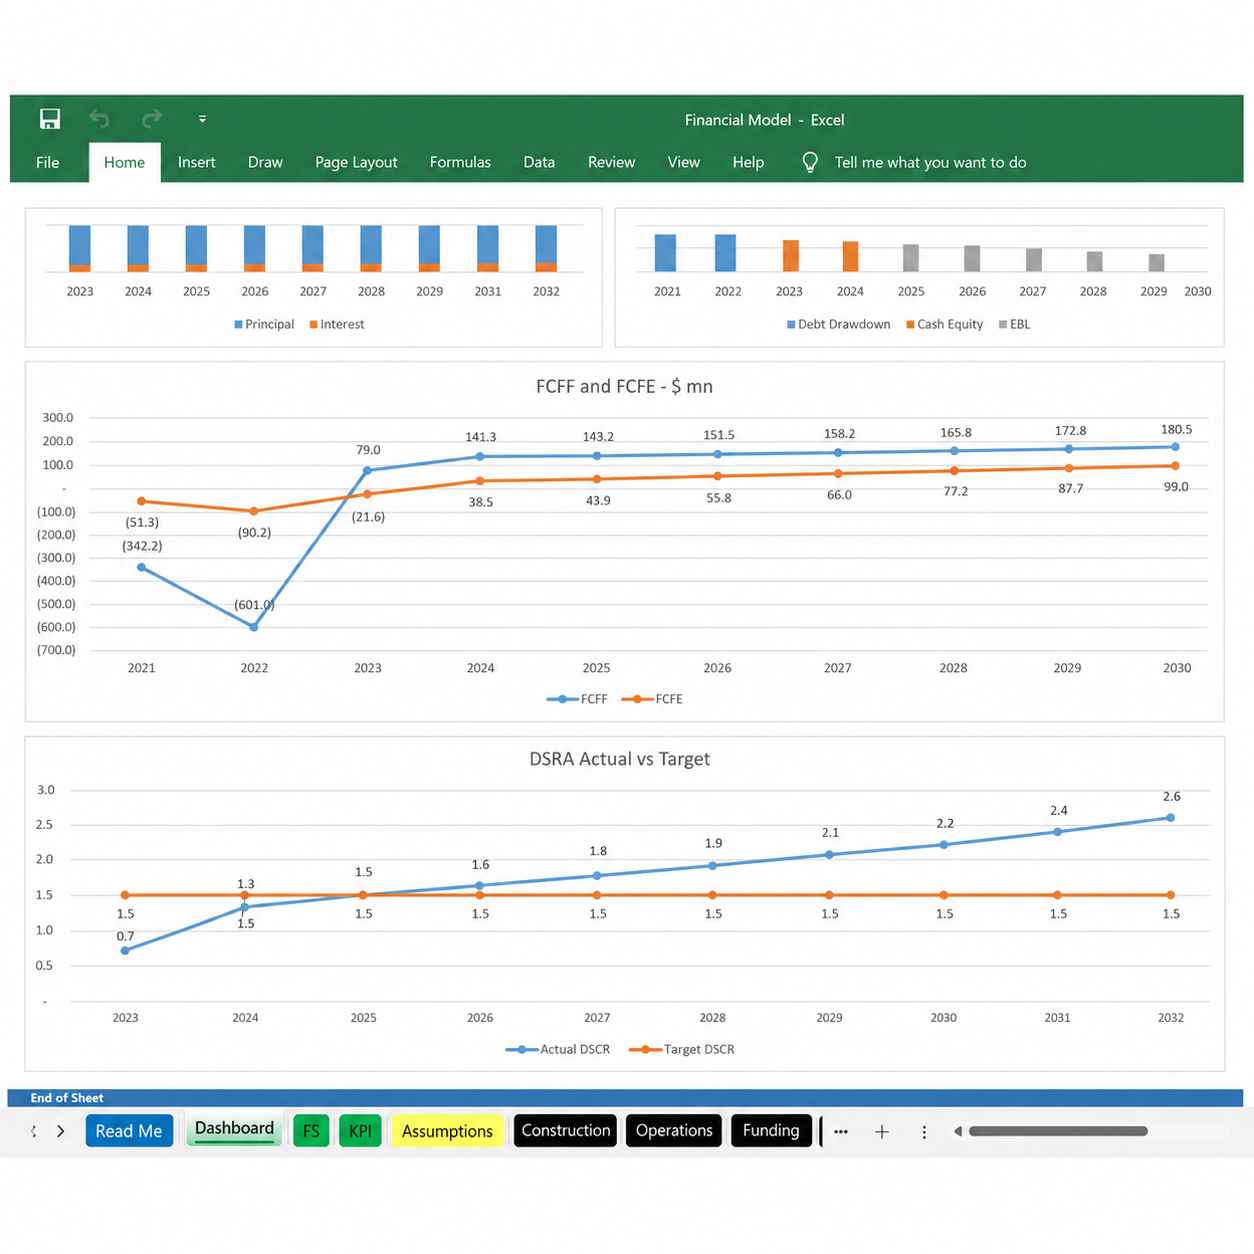Screen dimensions: 1254x1254
Task: Click the horizontal scrollbar left arrow
Action: (958, 1131)
